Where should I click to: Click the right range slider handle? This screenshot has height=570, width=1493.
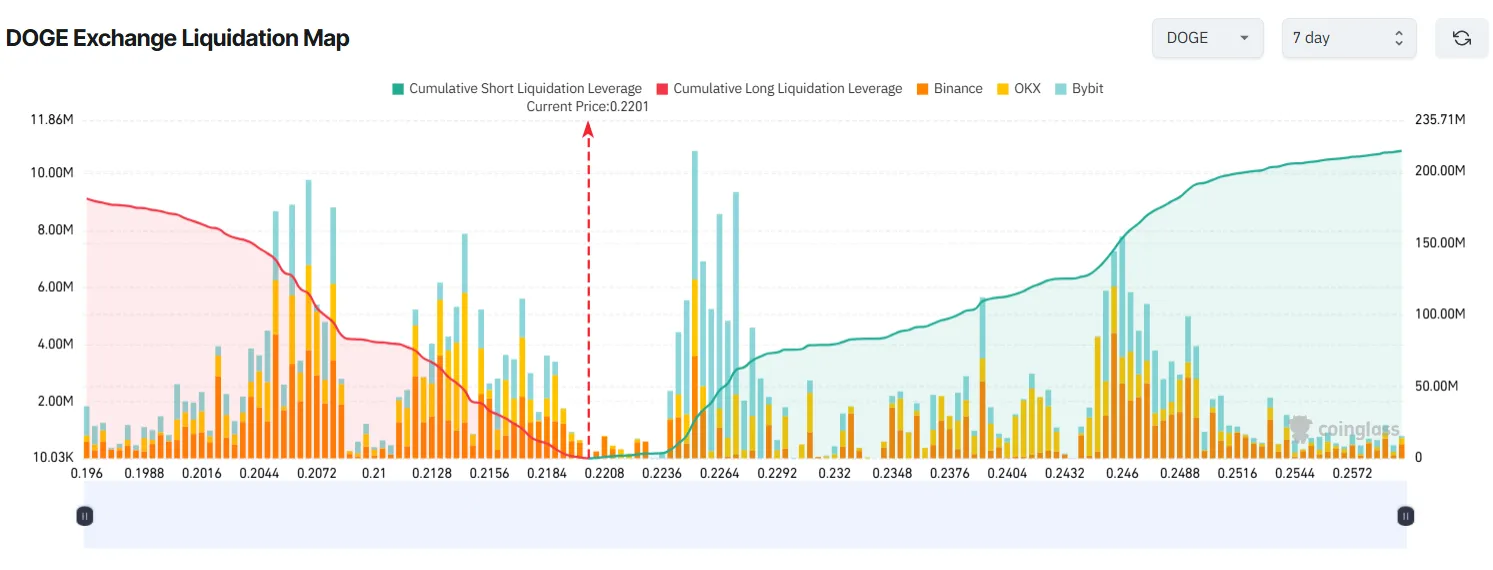(x=1406, y=516)
